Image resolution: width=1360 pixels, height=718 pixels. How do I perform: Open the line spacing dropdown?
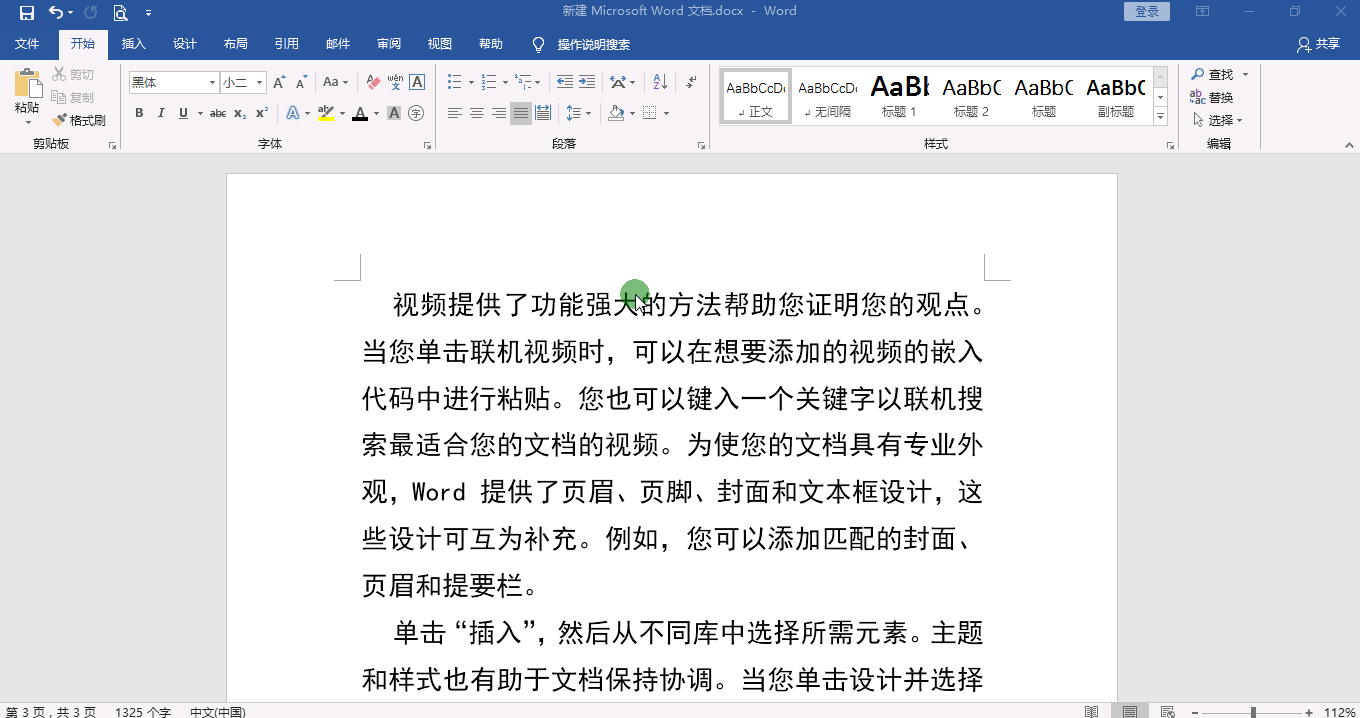coord(577,113)
